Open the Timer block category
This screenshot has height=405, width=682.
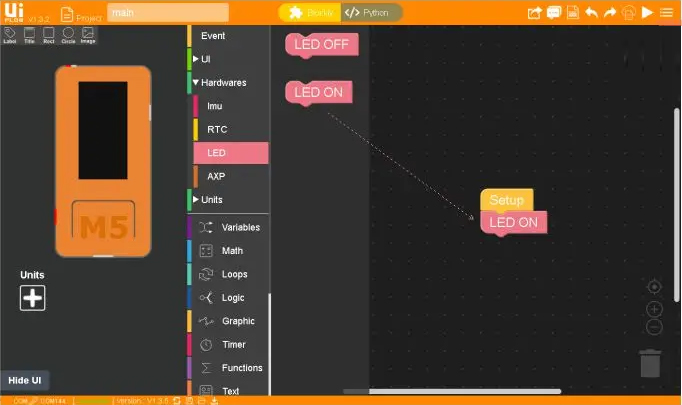point(228,345)
